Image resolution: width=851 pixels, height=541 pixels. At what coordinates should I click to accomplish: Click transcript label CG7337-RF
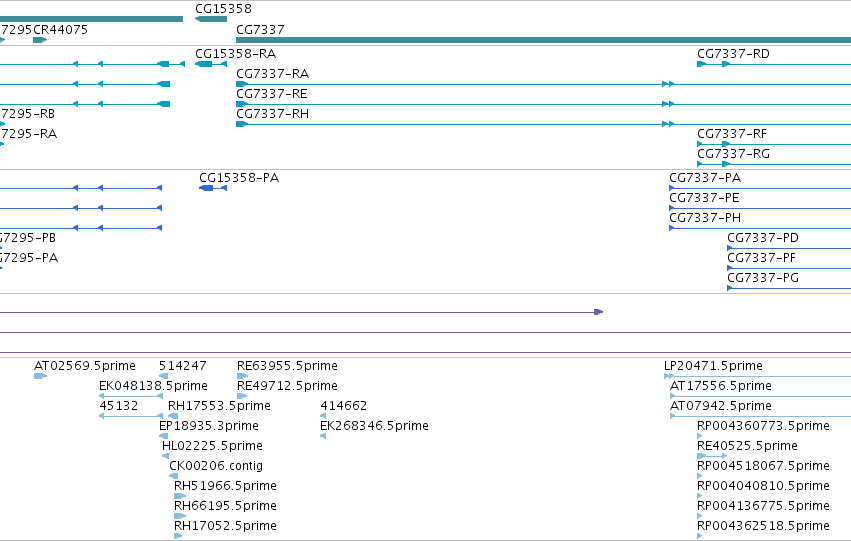(x=732, y=134)
